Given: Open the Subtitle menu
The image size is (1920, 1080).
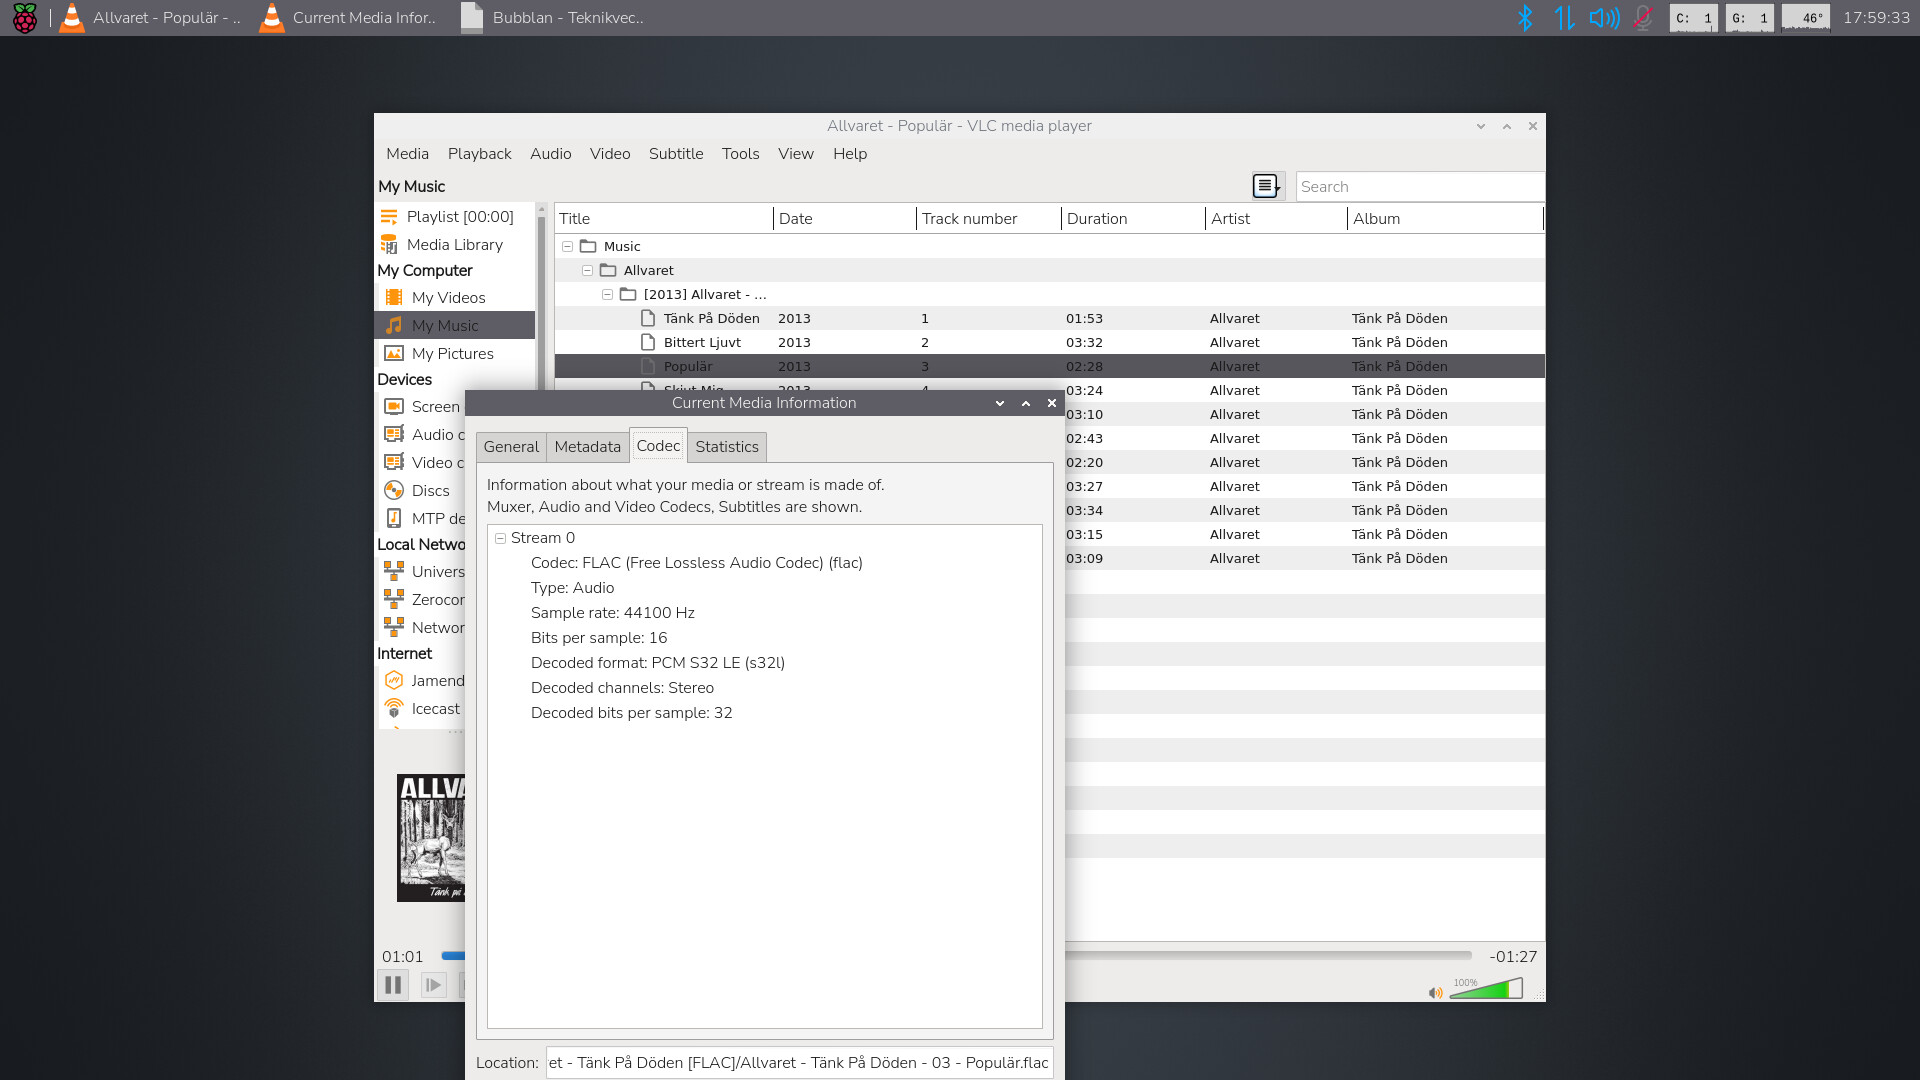Looking at the screenshot, I should tap(676, 154).
